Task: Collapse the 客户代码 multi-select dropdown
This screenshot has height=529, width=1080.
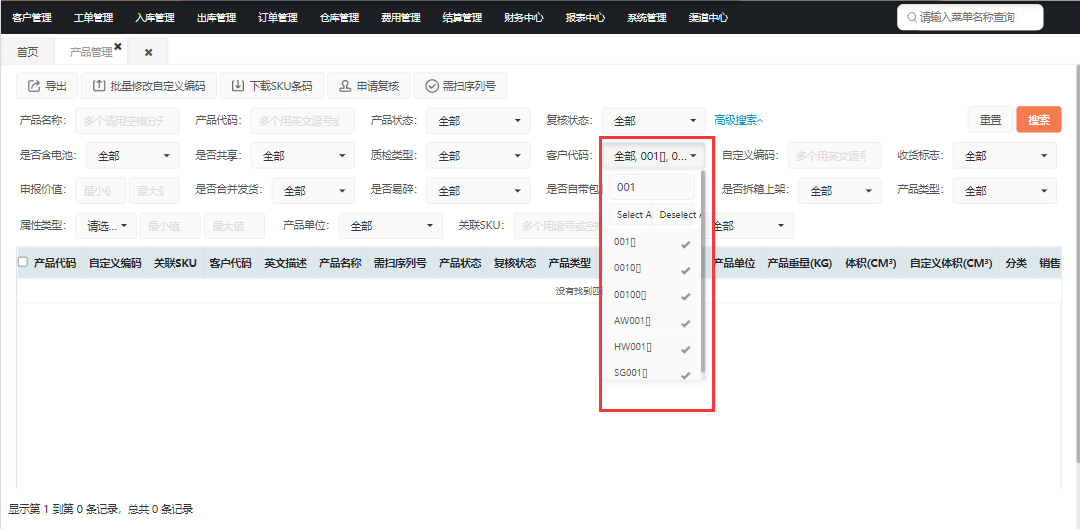Action: pos(656,156)
